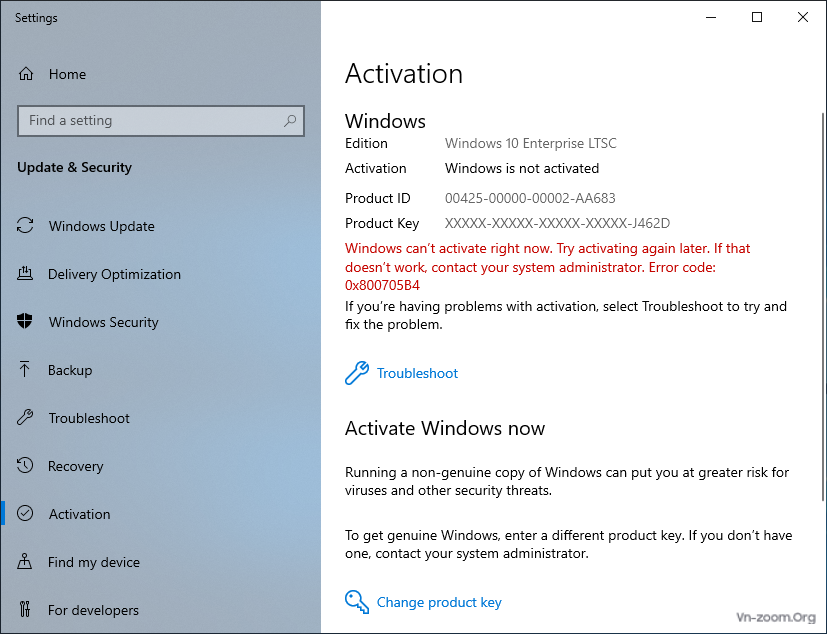Screen dimensions: 827x634
Task: Click the blue wrench icon beside Troubleshoot link
Action: 357,373
